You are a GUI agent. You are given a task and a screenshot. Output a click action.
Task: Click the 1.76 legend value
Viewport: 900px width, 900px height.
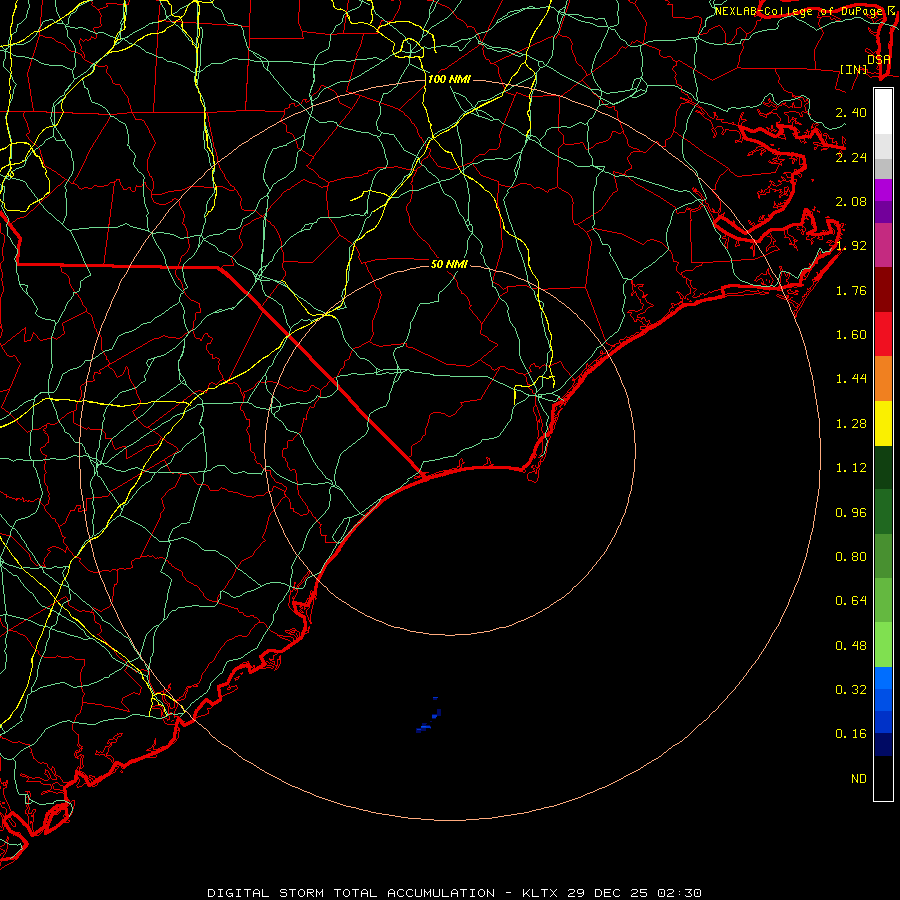click(851, 290)
